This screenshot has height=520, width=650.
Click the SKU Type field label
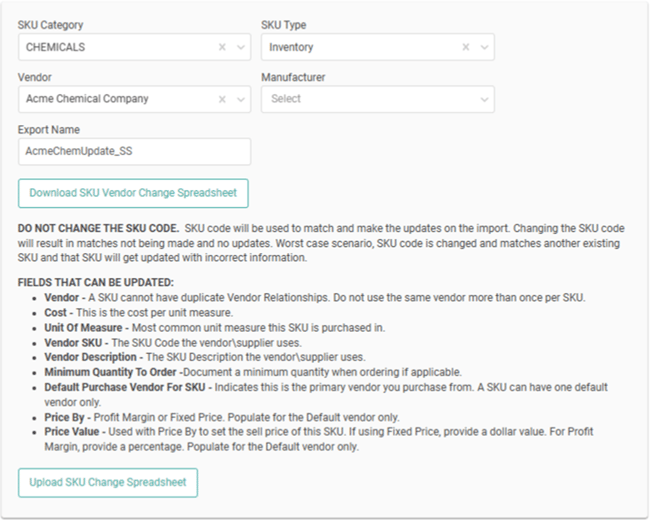point(289,25)
